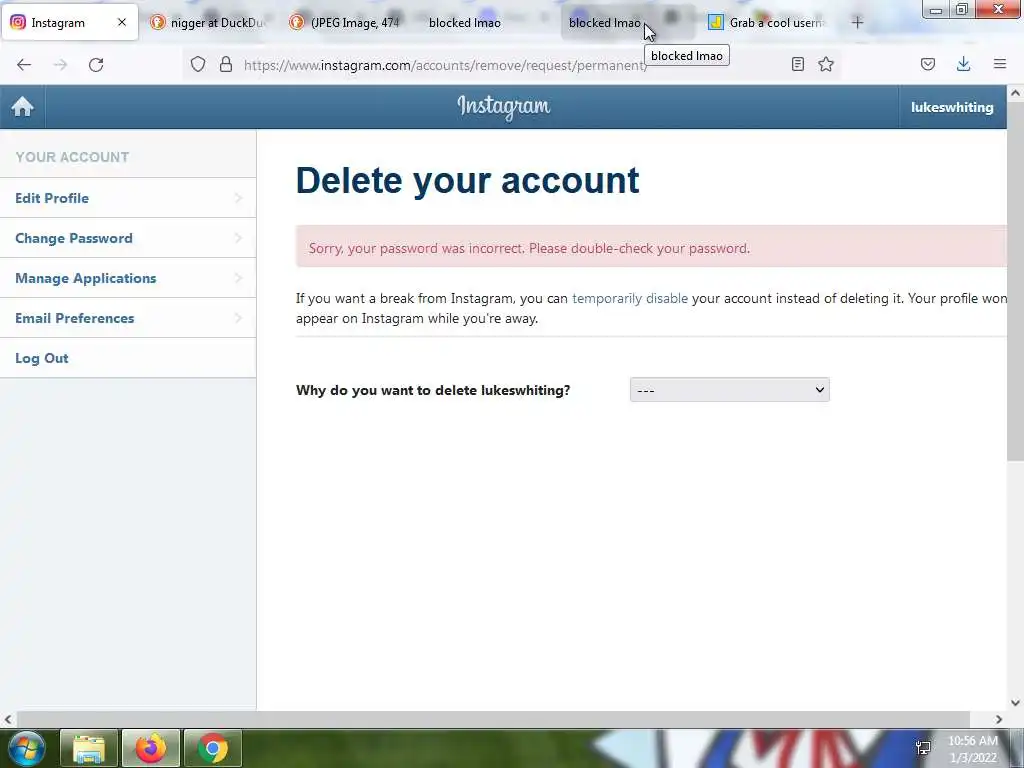Click the horizontal scrollbar left arrow
The image size is (1024, 768).
point(8,719)
